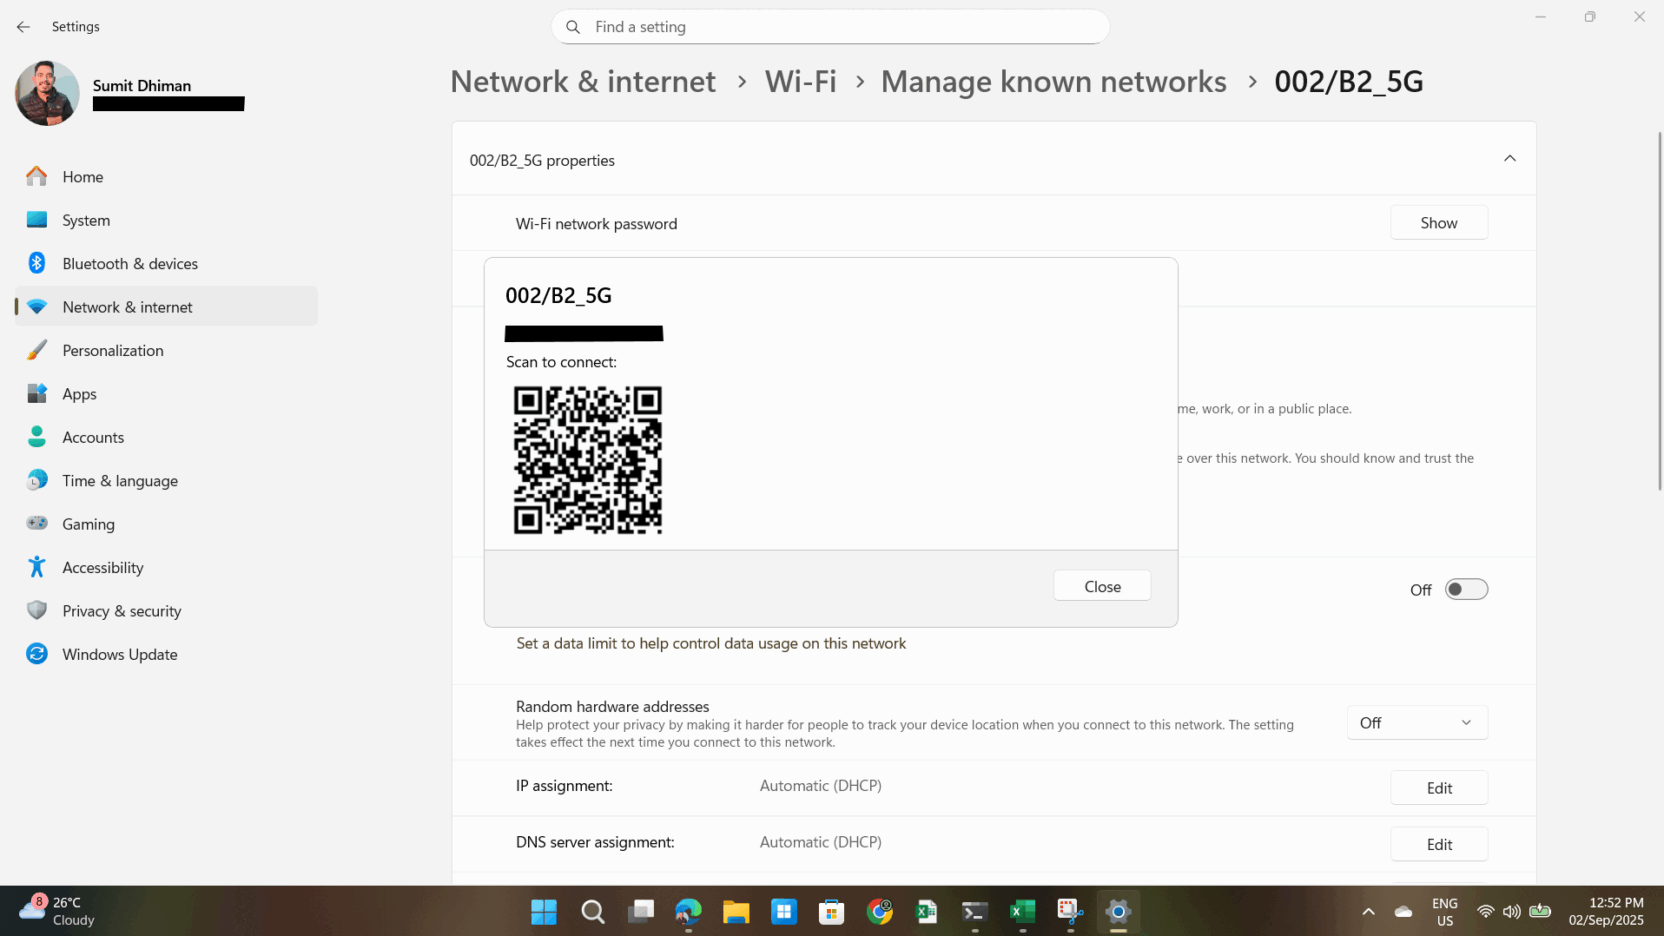Go to Manage known networks breadcrumb

click(x=1053, y=81)
